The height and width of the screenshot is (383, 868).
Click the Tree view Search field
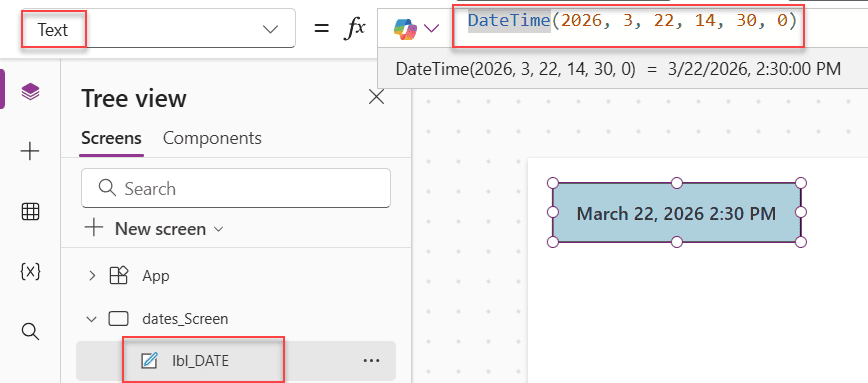point(236,188)
